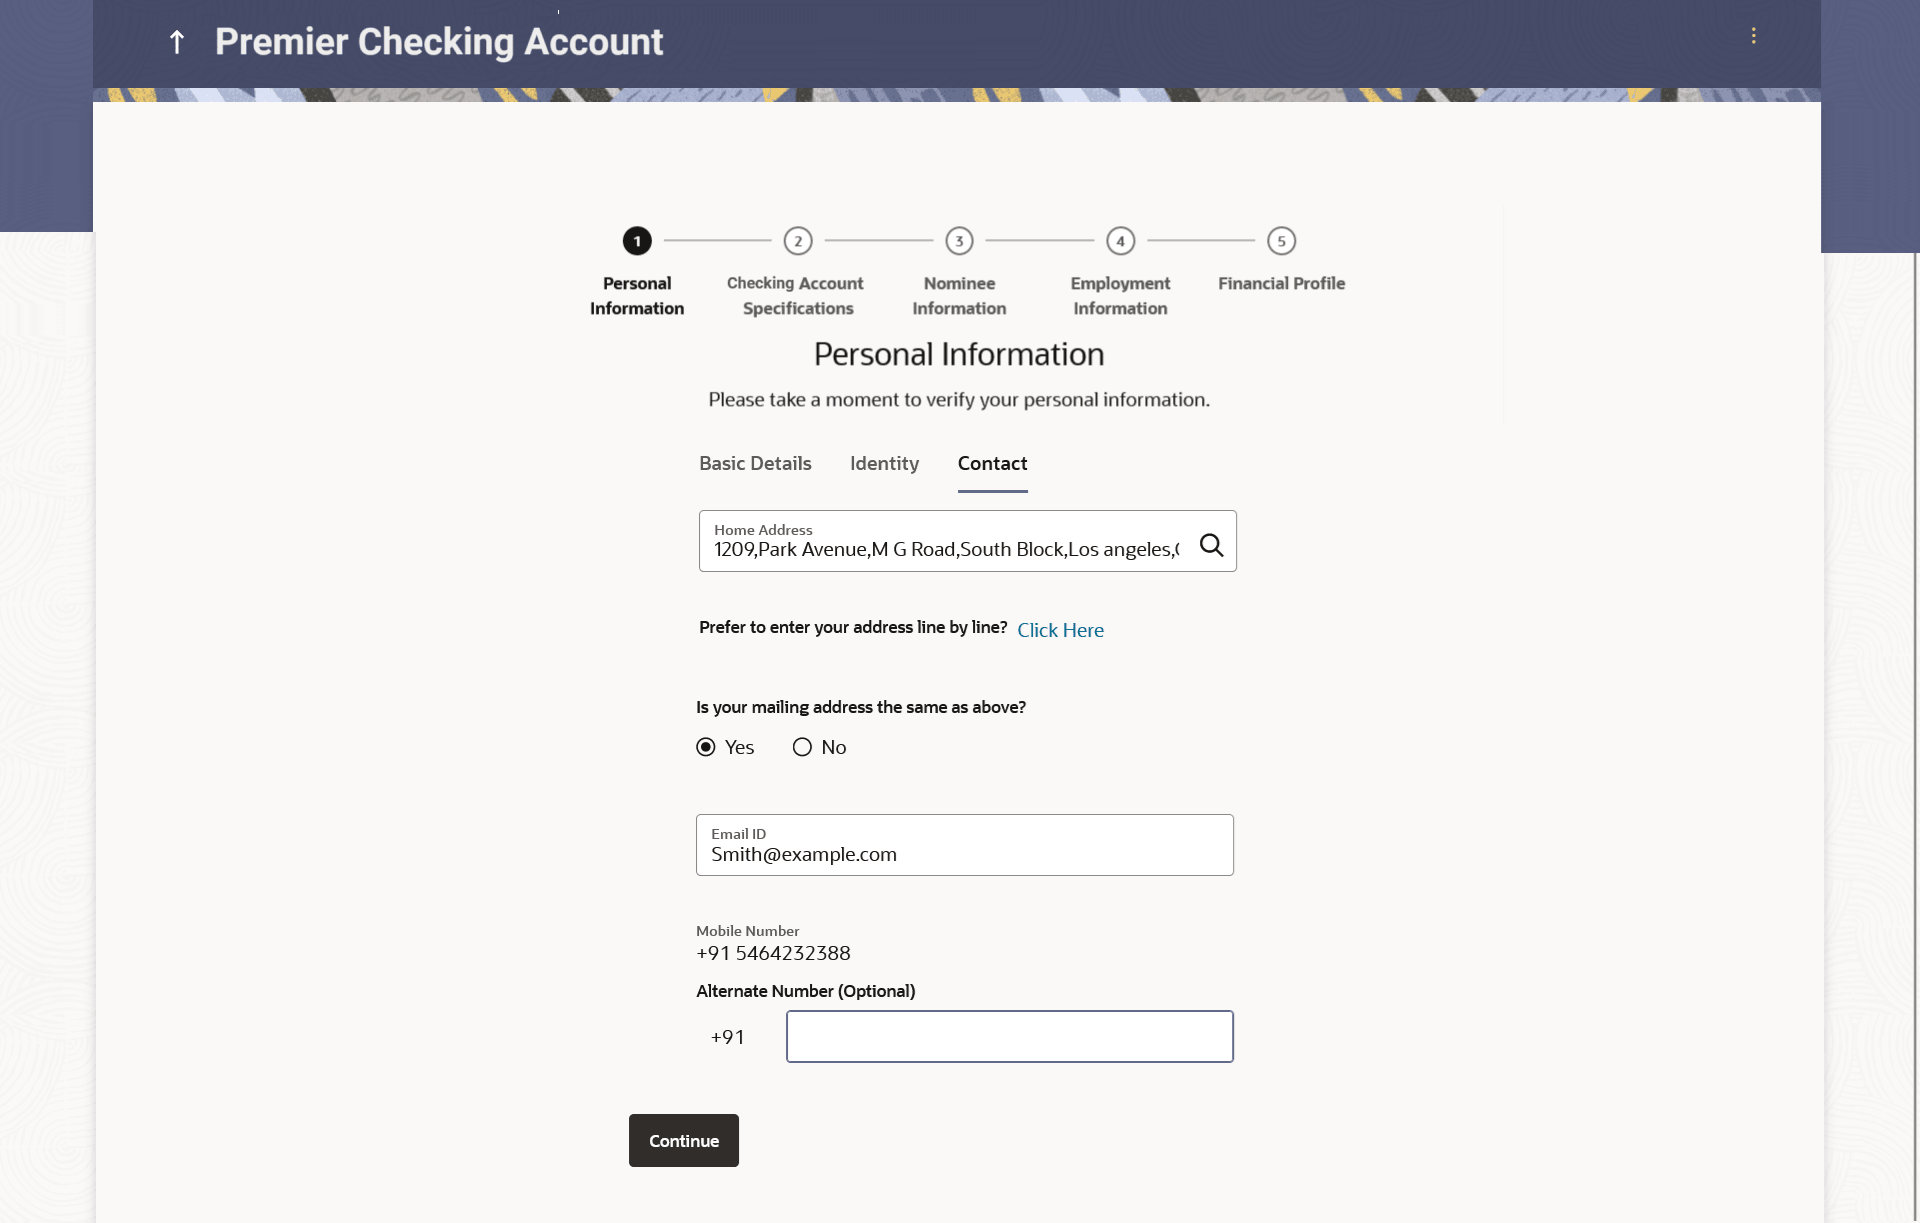Select No for same mailing address
1920x1223 pixels.
click(x=802, y=747)
